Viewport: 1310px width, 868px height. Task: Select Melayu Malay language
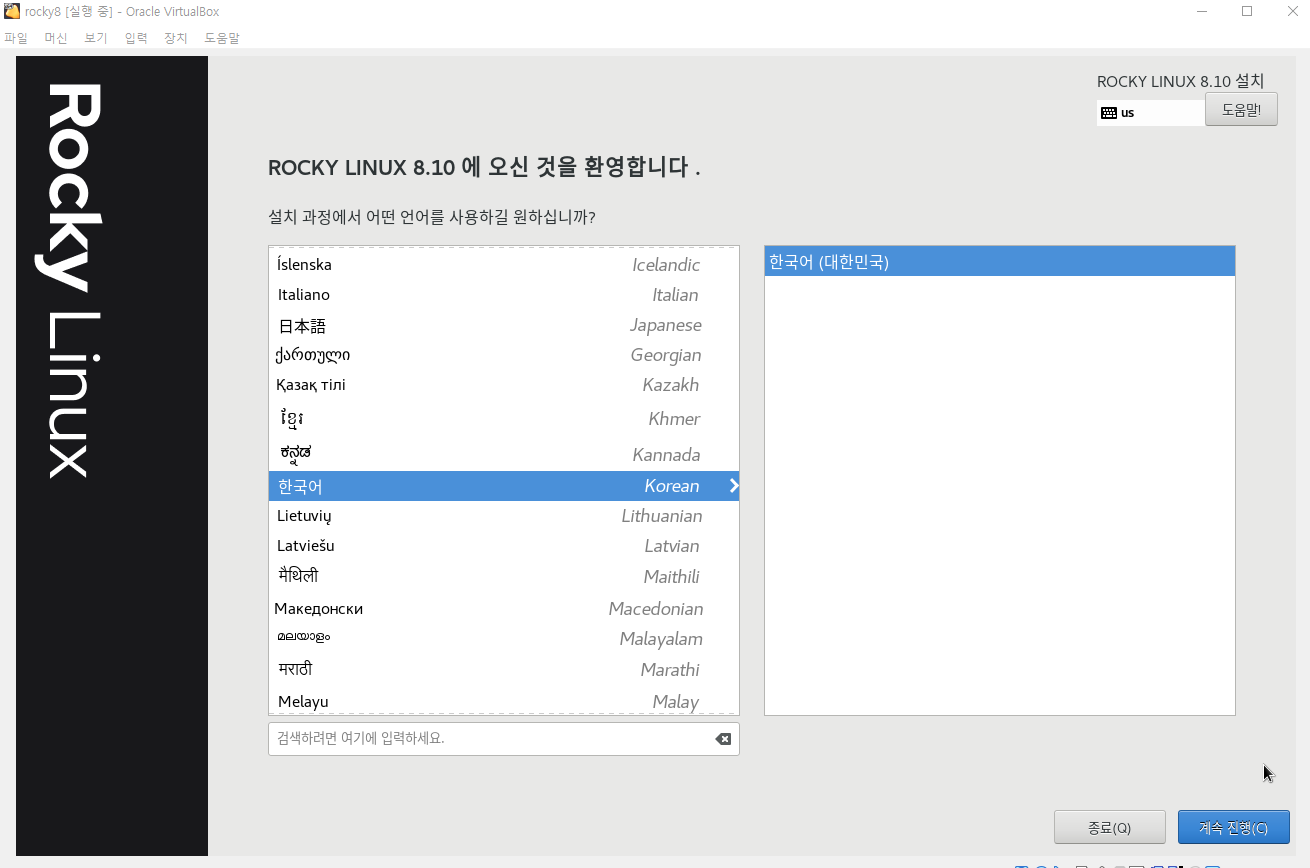pyautogui.click(x=504, y=700)
